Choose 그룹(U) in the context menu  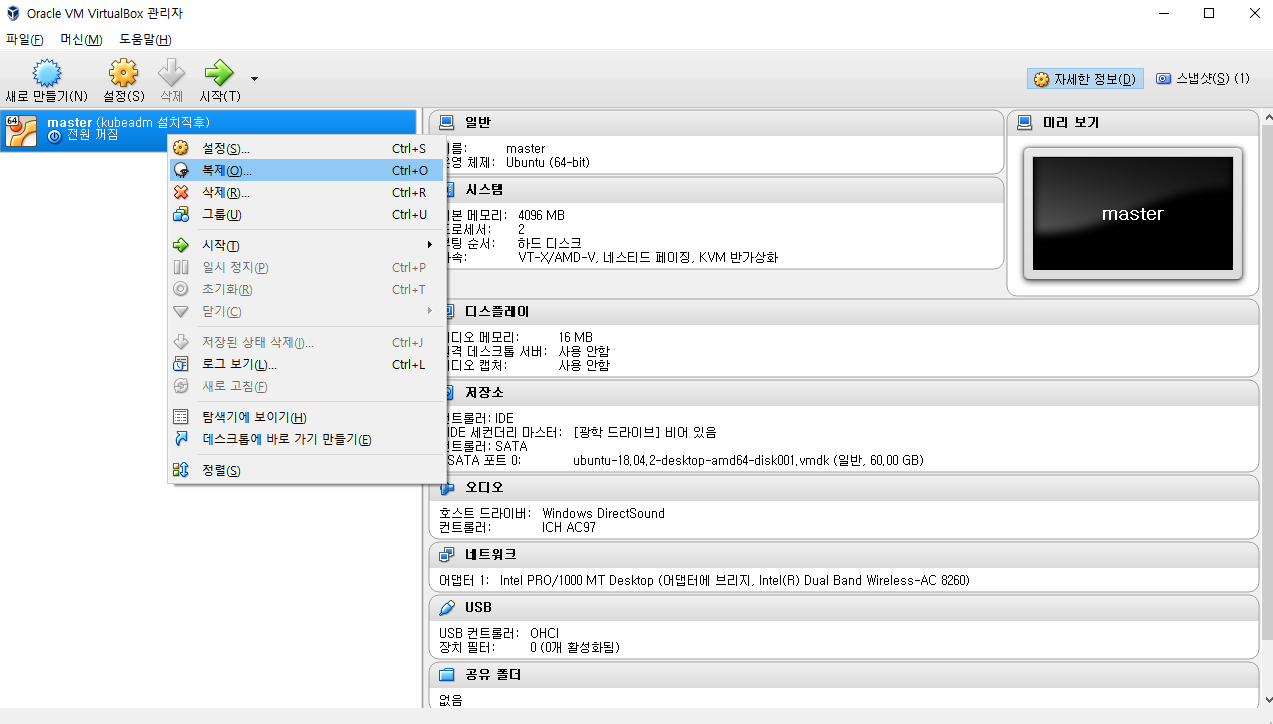(306, 214)
